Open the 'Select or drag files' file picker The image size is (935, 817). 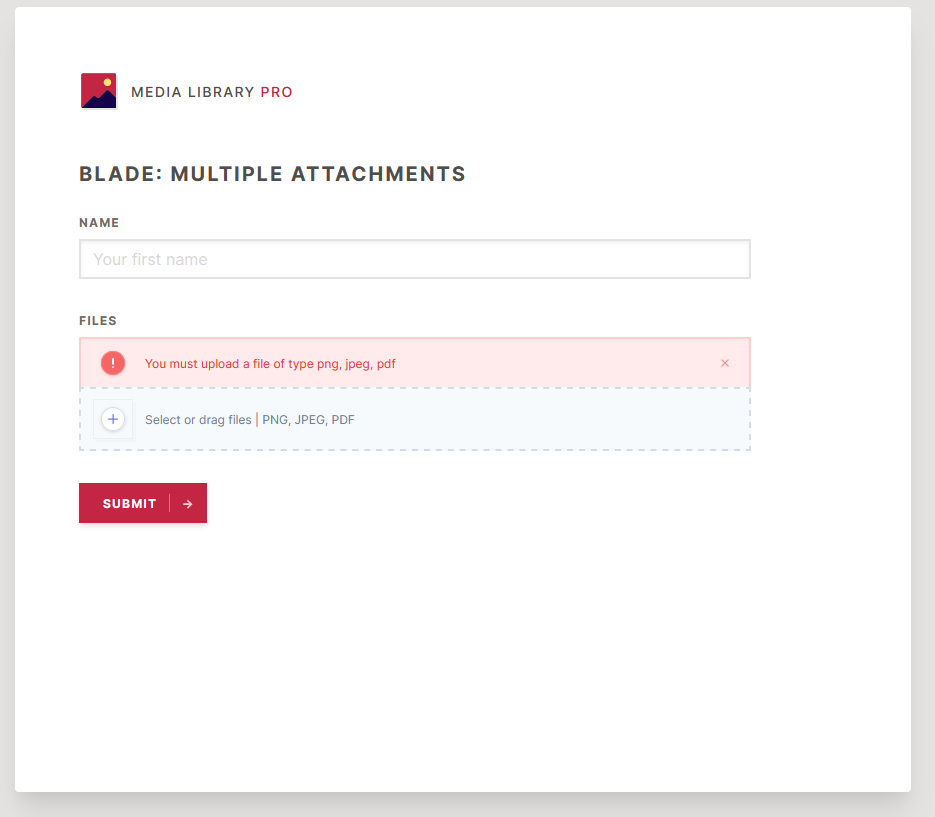pyautogui.click(x=198, y=419)
